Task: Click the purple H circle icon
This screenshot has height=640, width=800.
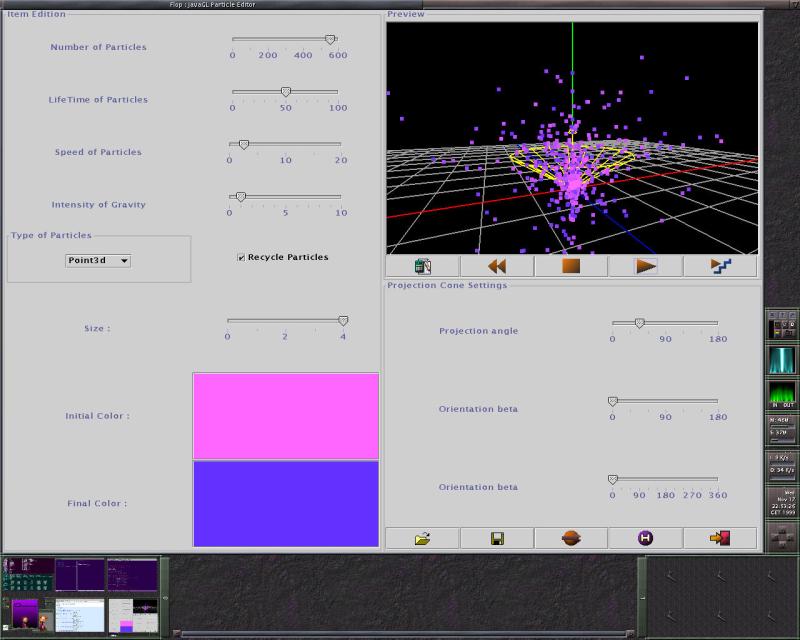Action: coord(645,538)
